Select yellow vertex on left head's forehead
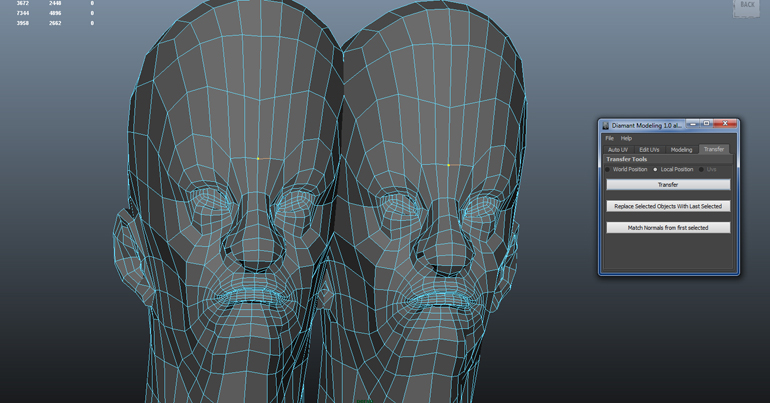Viewport: 770px width, 403px height. (258, 158)
